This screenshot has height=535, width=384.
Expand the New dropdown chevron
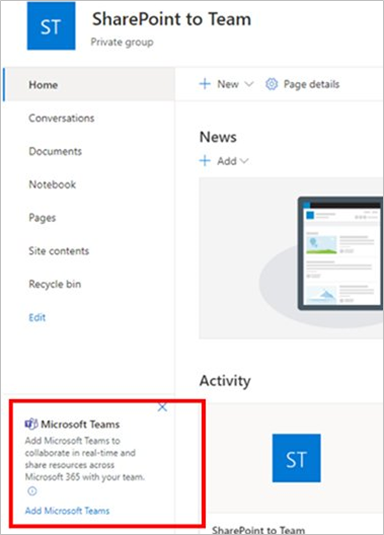click(x=249, y=84)
